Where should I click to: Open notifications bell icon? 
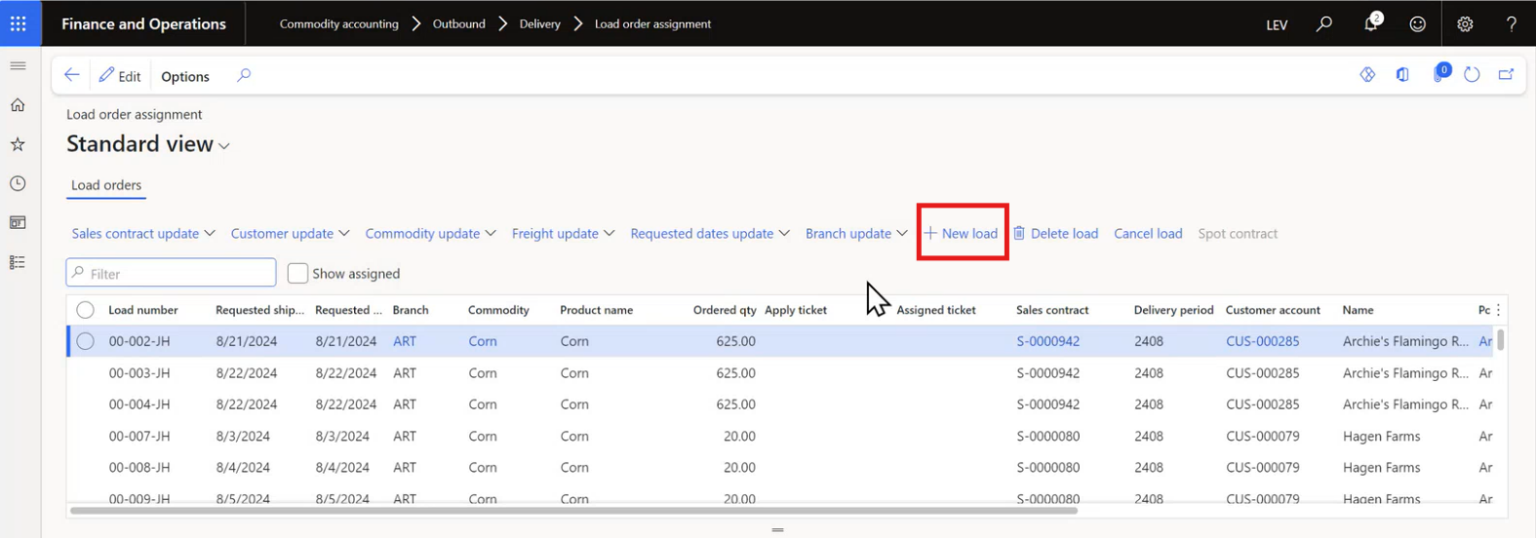(1371, 24)
